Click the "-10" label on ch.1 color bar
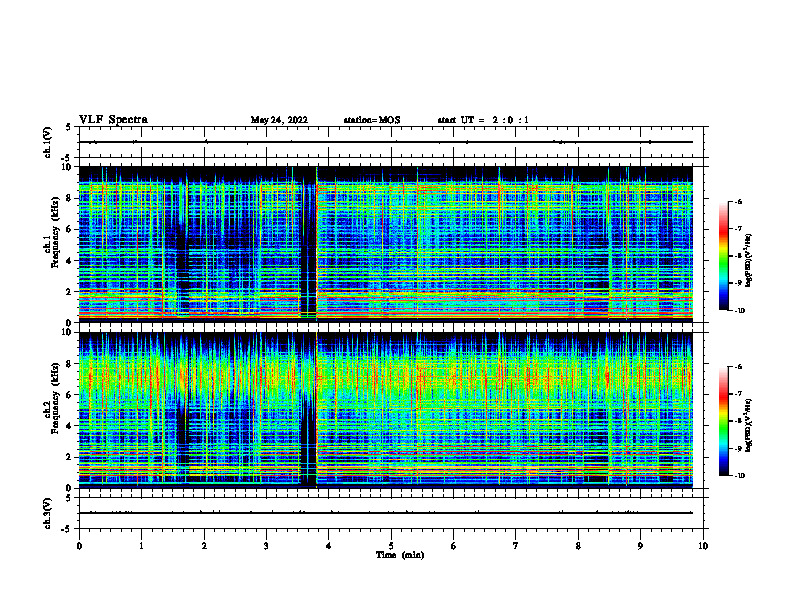The image size is (792, 612). pyautogui.click(x=739, y=310)
